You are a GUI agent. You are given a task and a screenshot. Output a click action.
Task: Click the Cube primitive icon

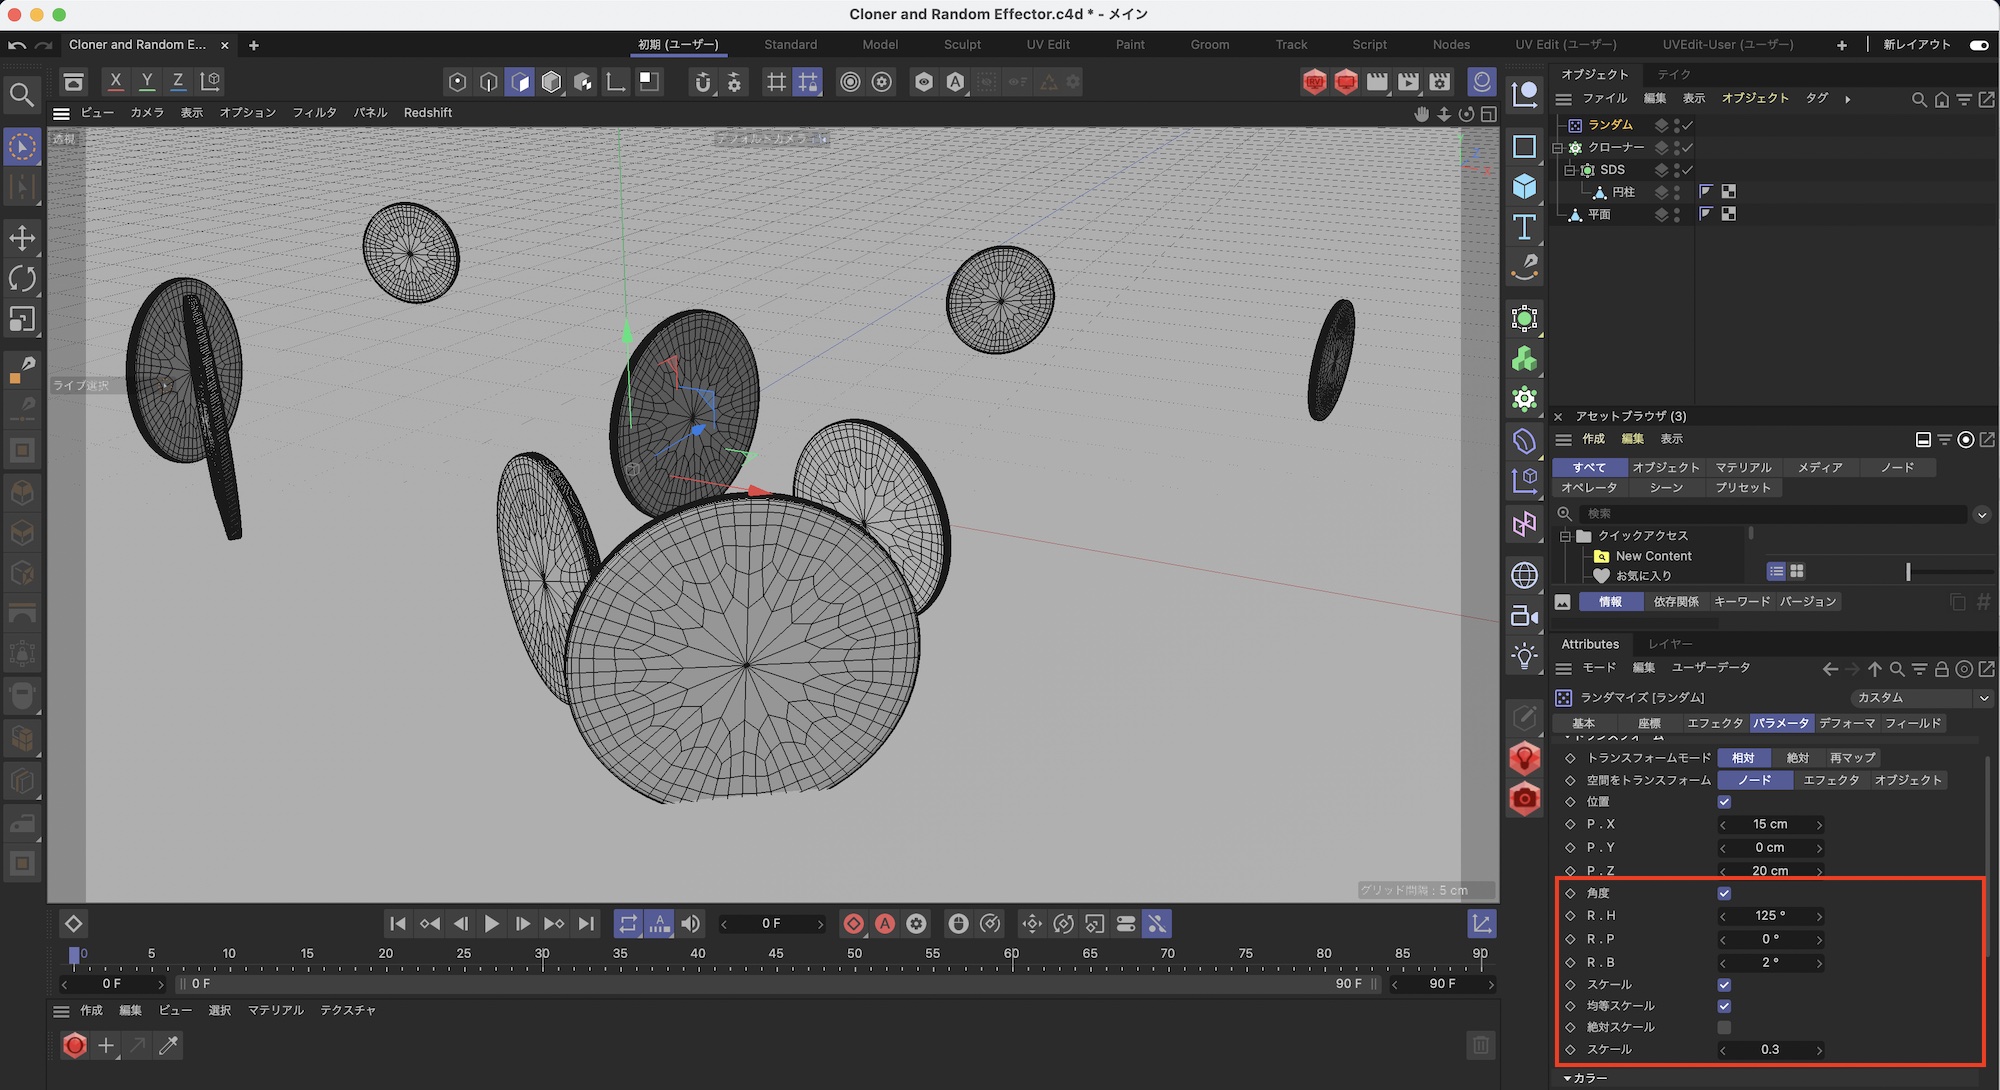click(1524, 187)
